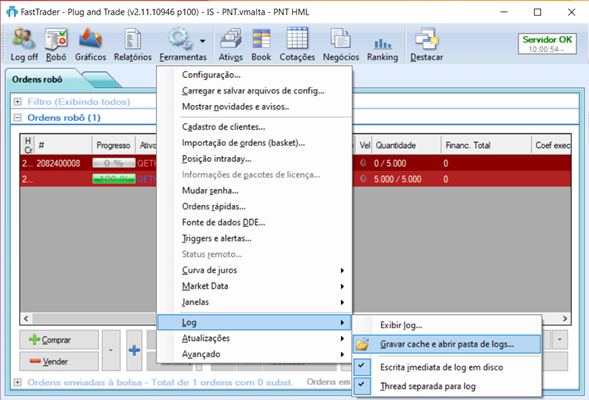
Task: Expand the Avançado submenu
Action: pyautogui.click(x=254, y=354)
